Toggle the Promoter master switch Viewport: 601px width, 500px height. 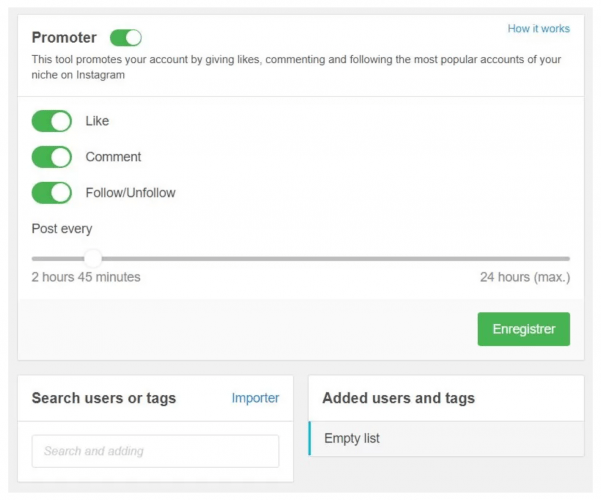point(126,38)
